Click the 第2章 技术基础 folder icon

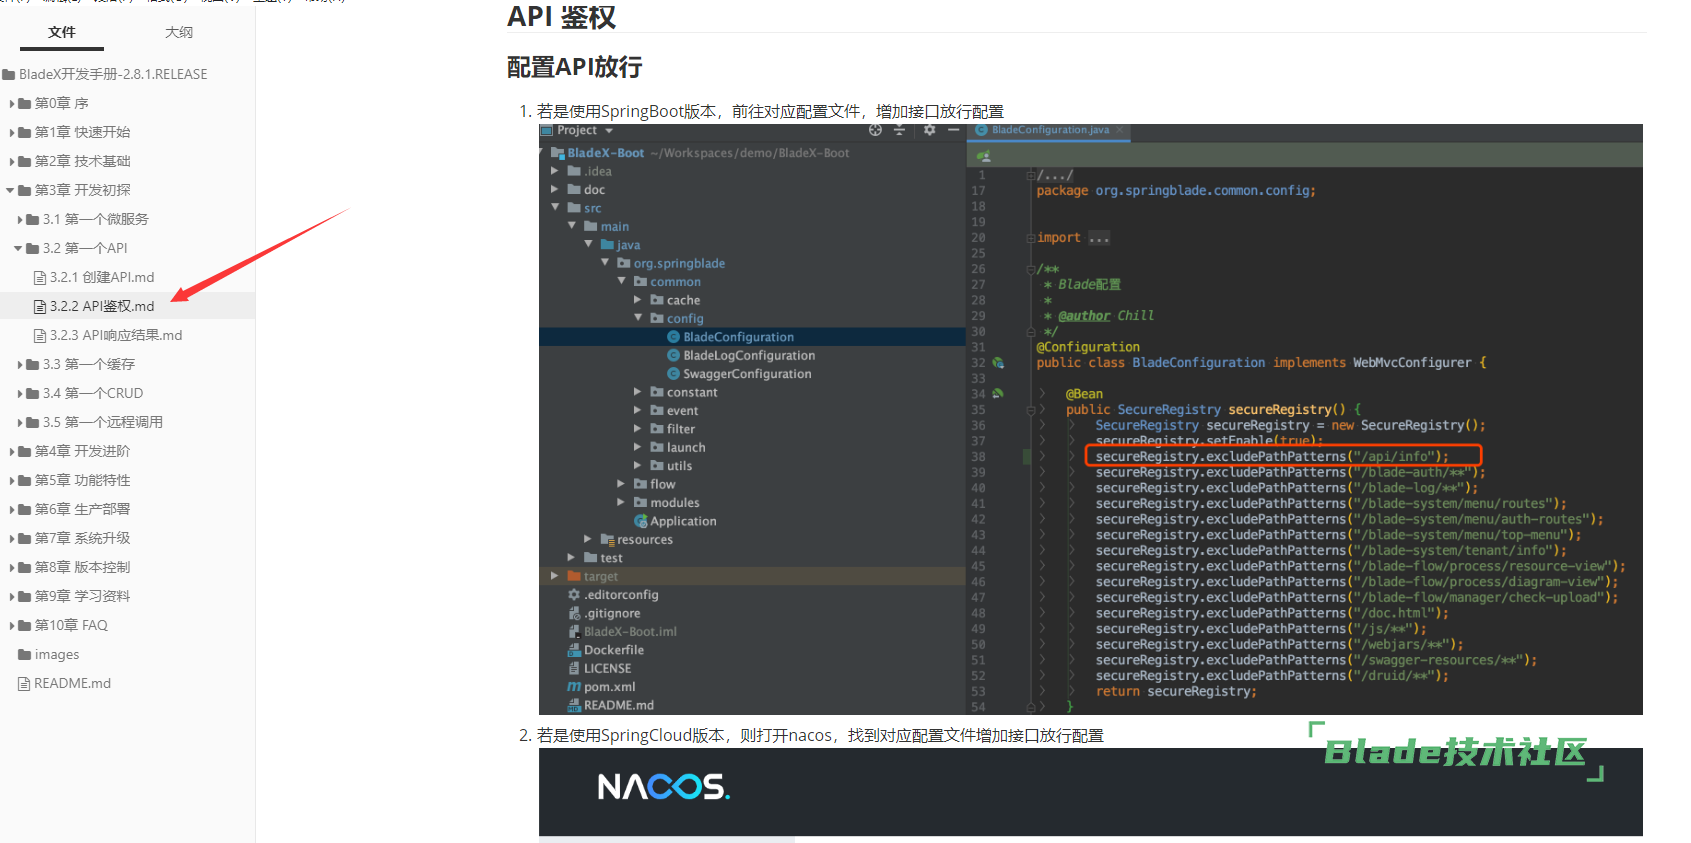click(25, 161)
